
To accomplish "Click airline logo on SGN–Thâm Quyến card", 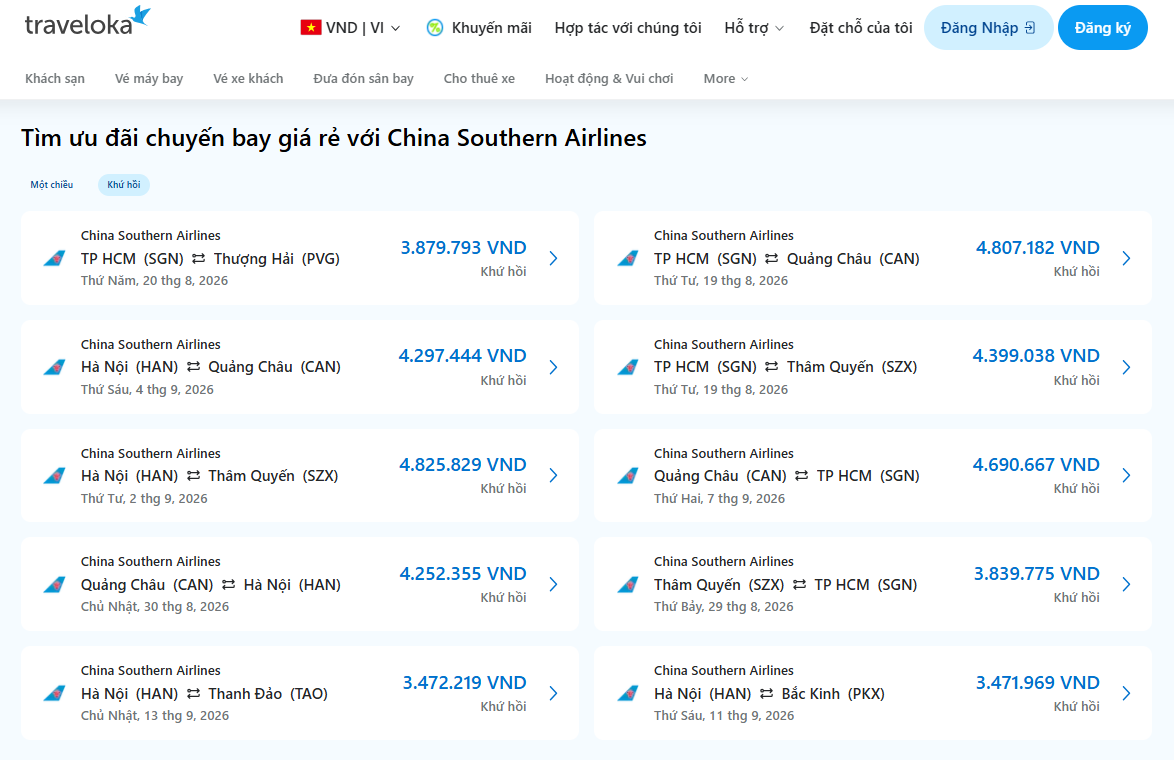I will click(627, 367).
